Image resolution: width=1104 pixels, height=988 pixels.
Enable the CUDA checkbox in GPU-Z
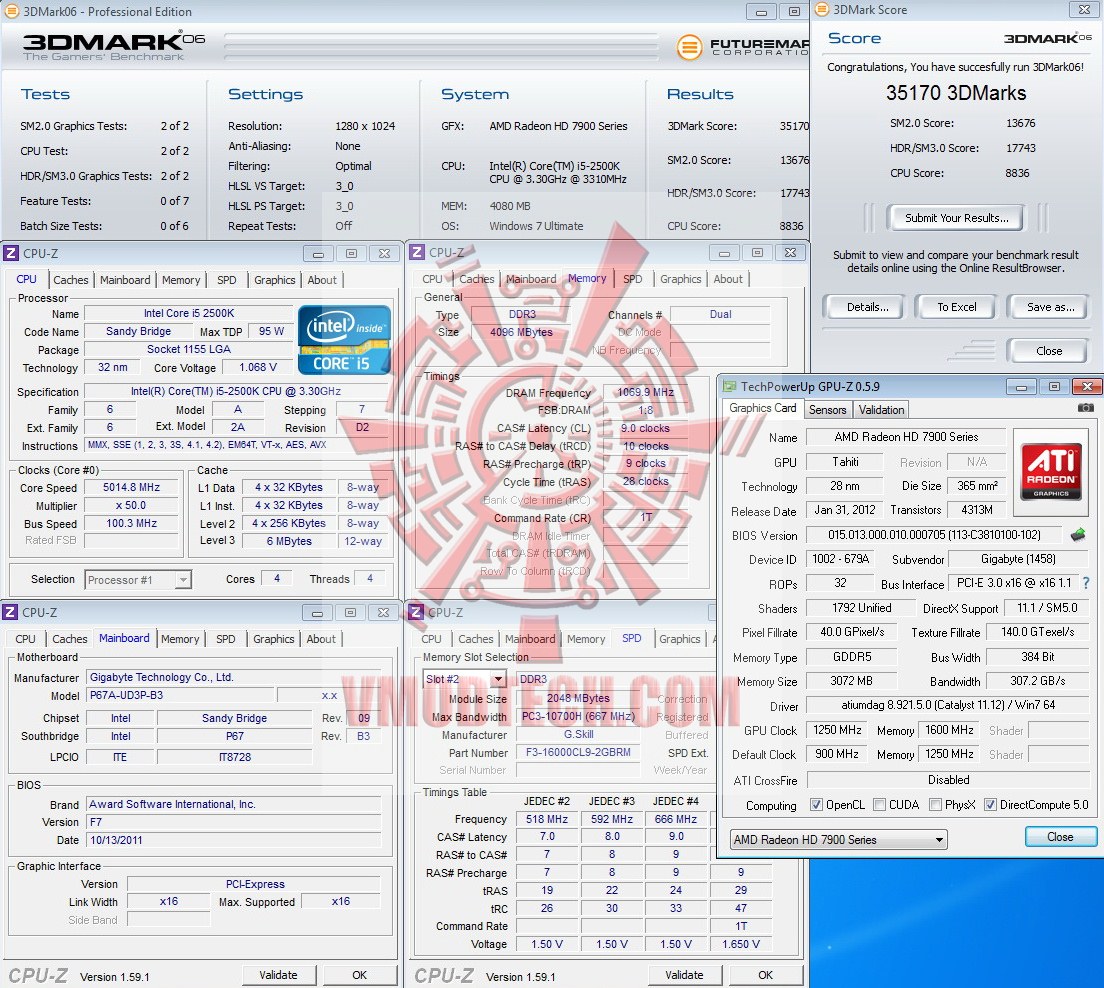[x=879, y=804]
